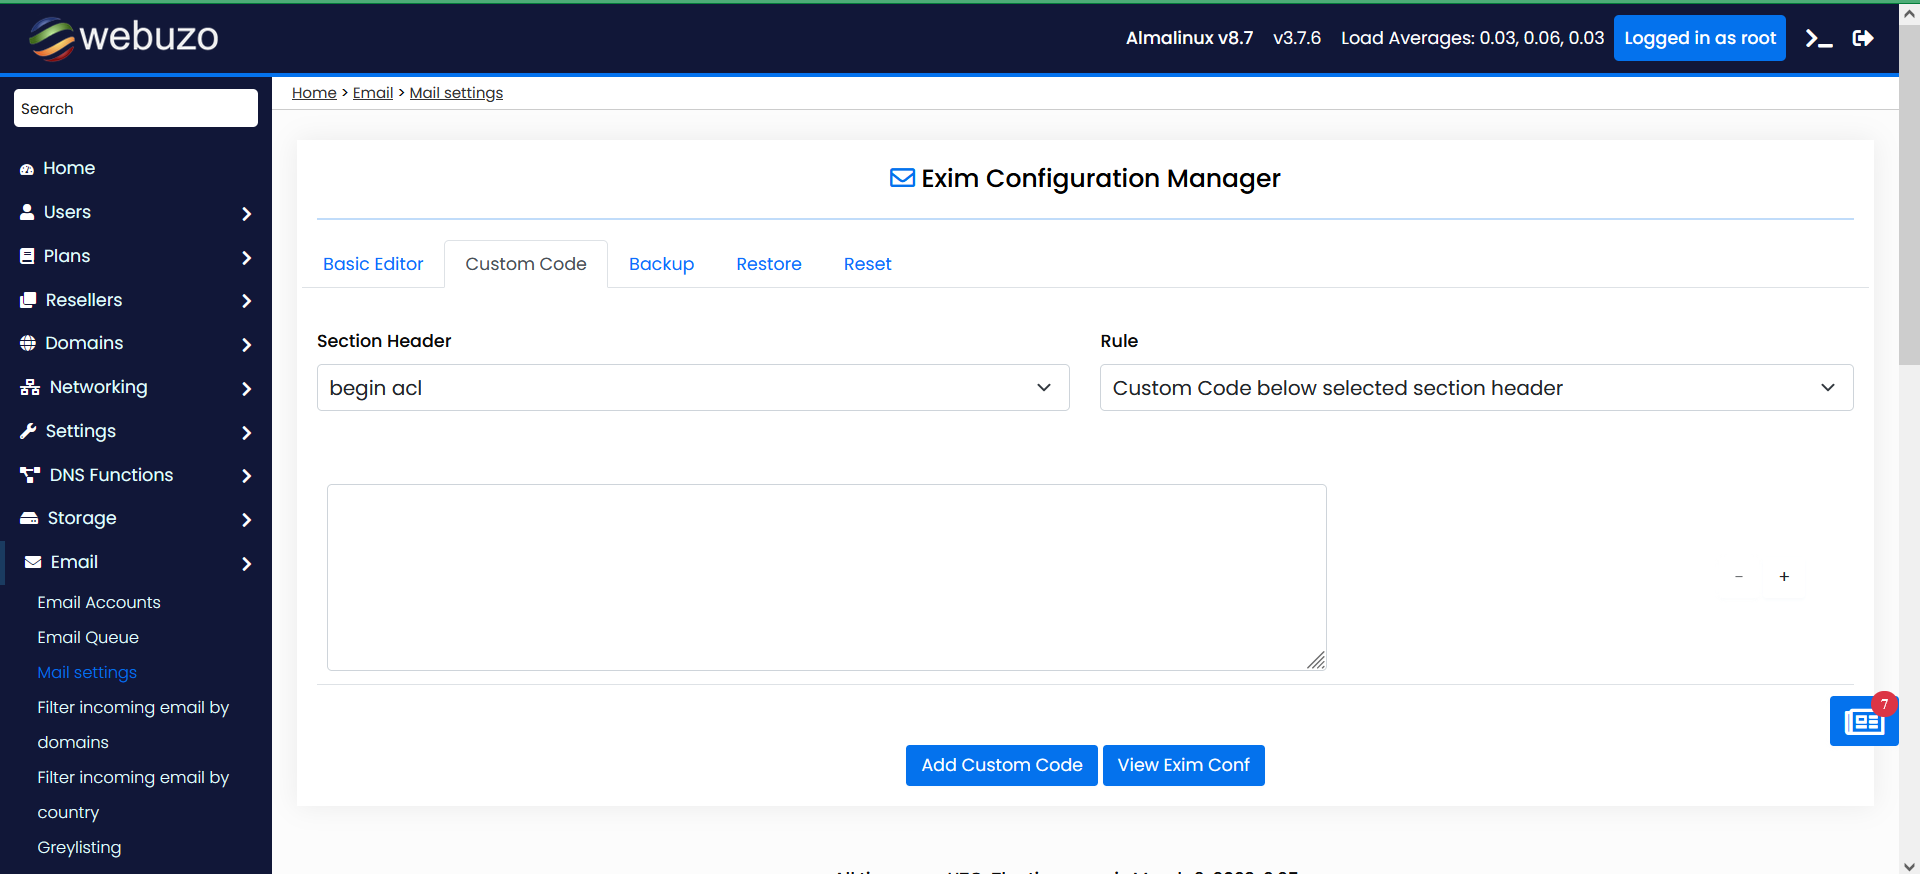
Task: Open the Rule dropdown
Action: (x=1475, y=388)
